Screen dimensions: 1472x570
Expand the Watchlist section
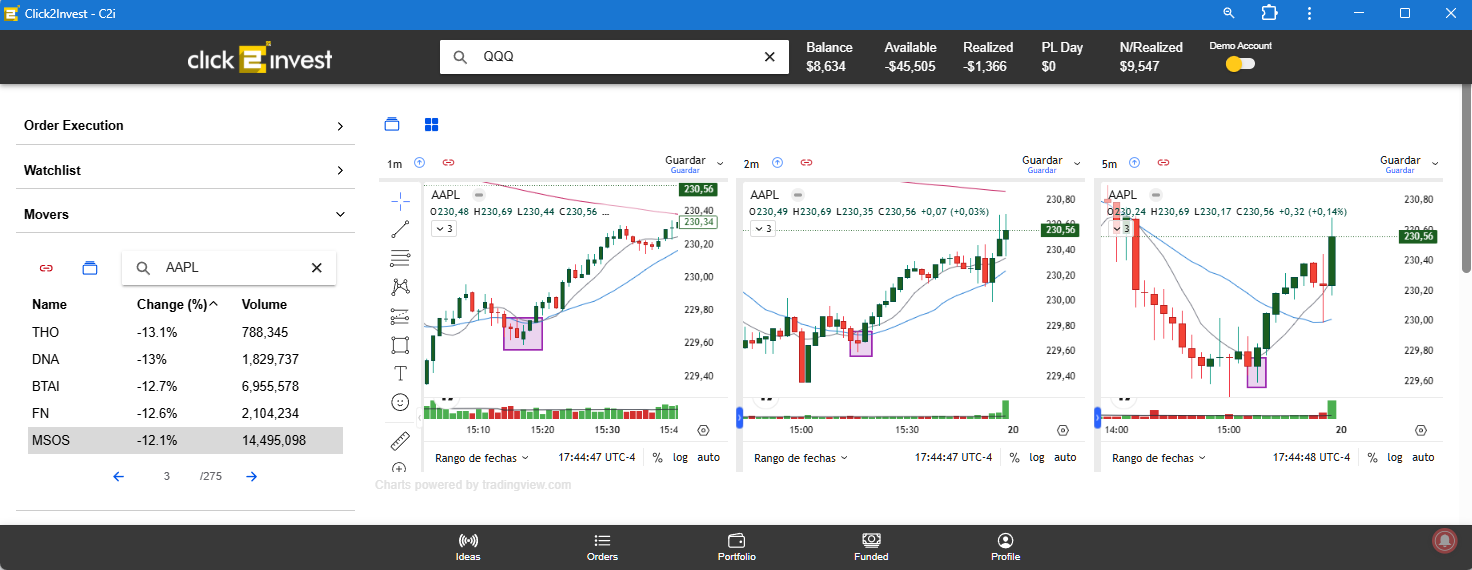click(185, 170)
